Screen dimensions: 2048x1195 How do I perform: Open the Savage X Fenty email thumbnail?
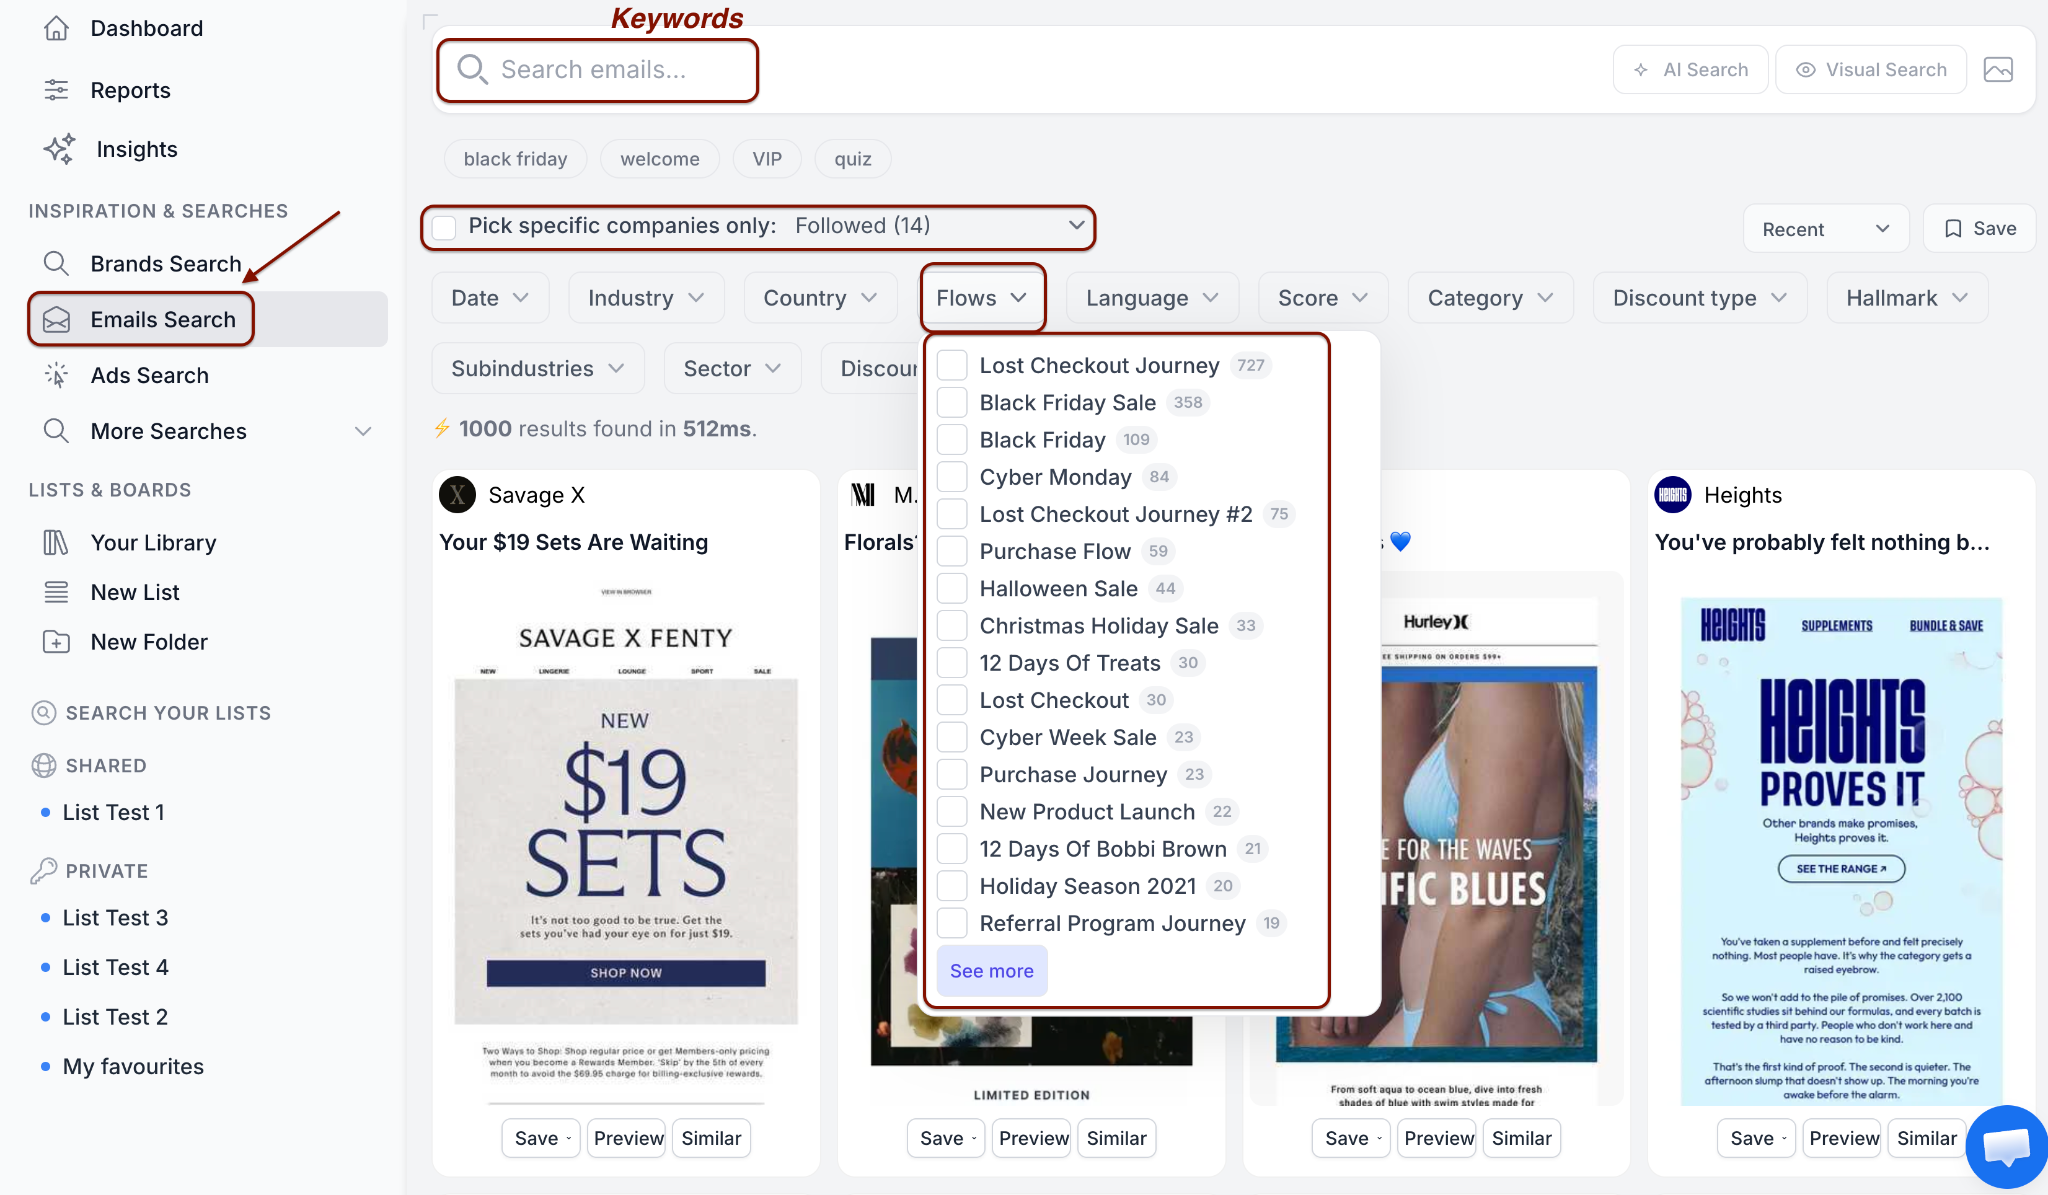[x=626, y=838]
